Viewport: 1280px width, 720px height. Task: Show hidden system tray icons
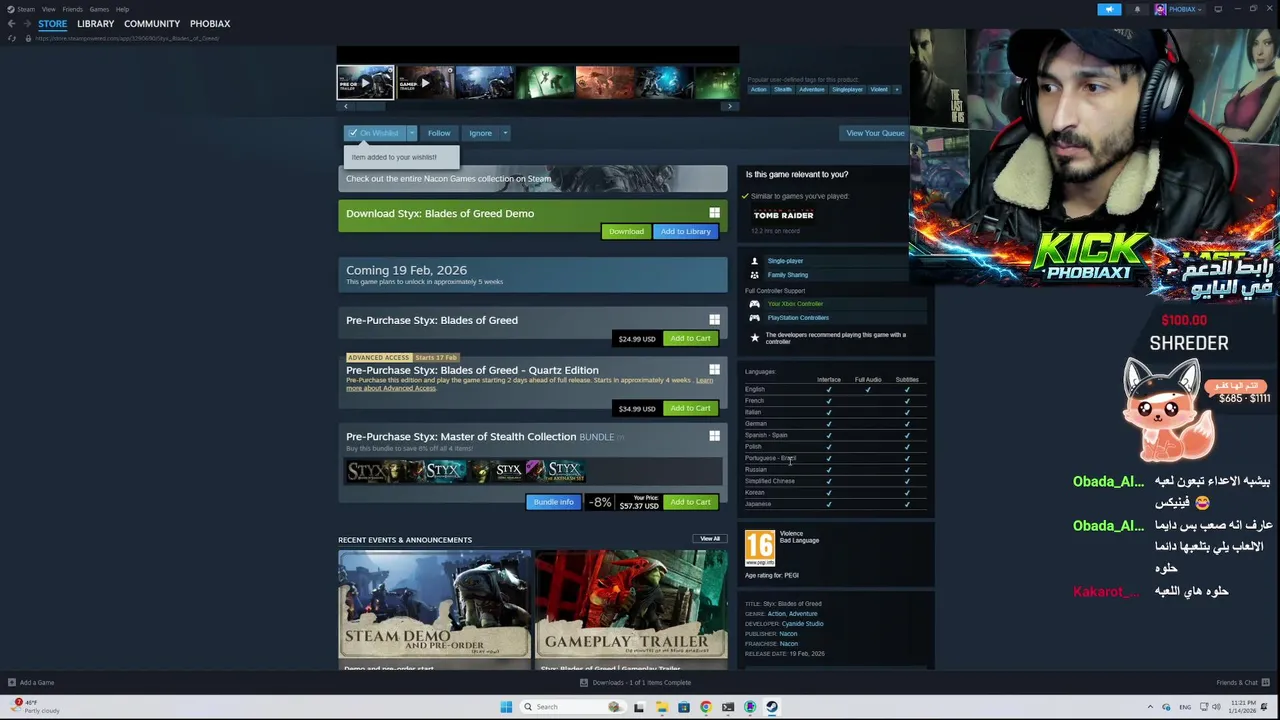1150,707
